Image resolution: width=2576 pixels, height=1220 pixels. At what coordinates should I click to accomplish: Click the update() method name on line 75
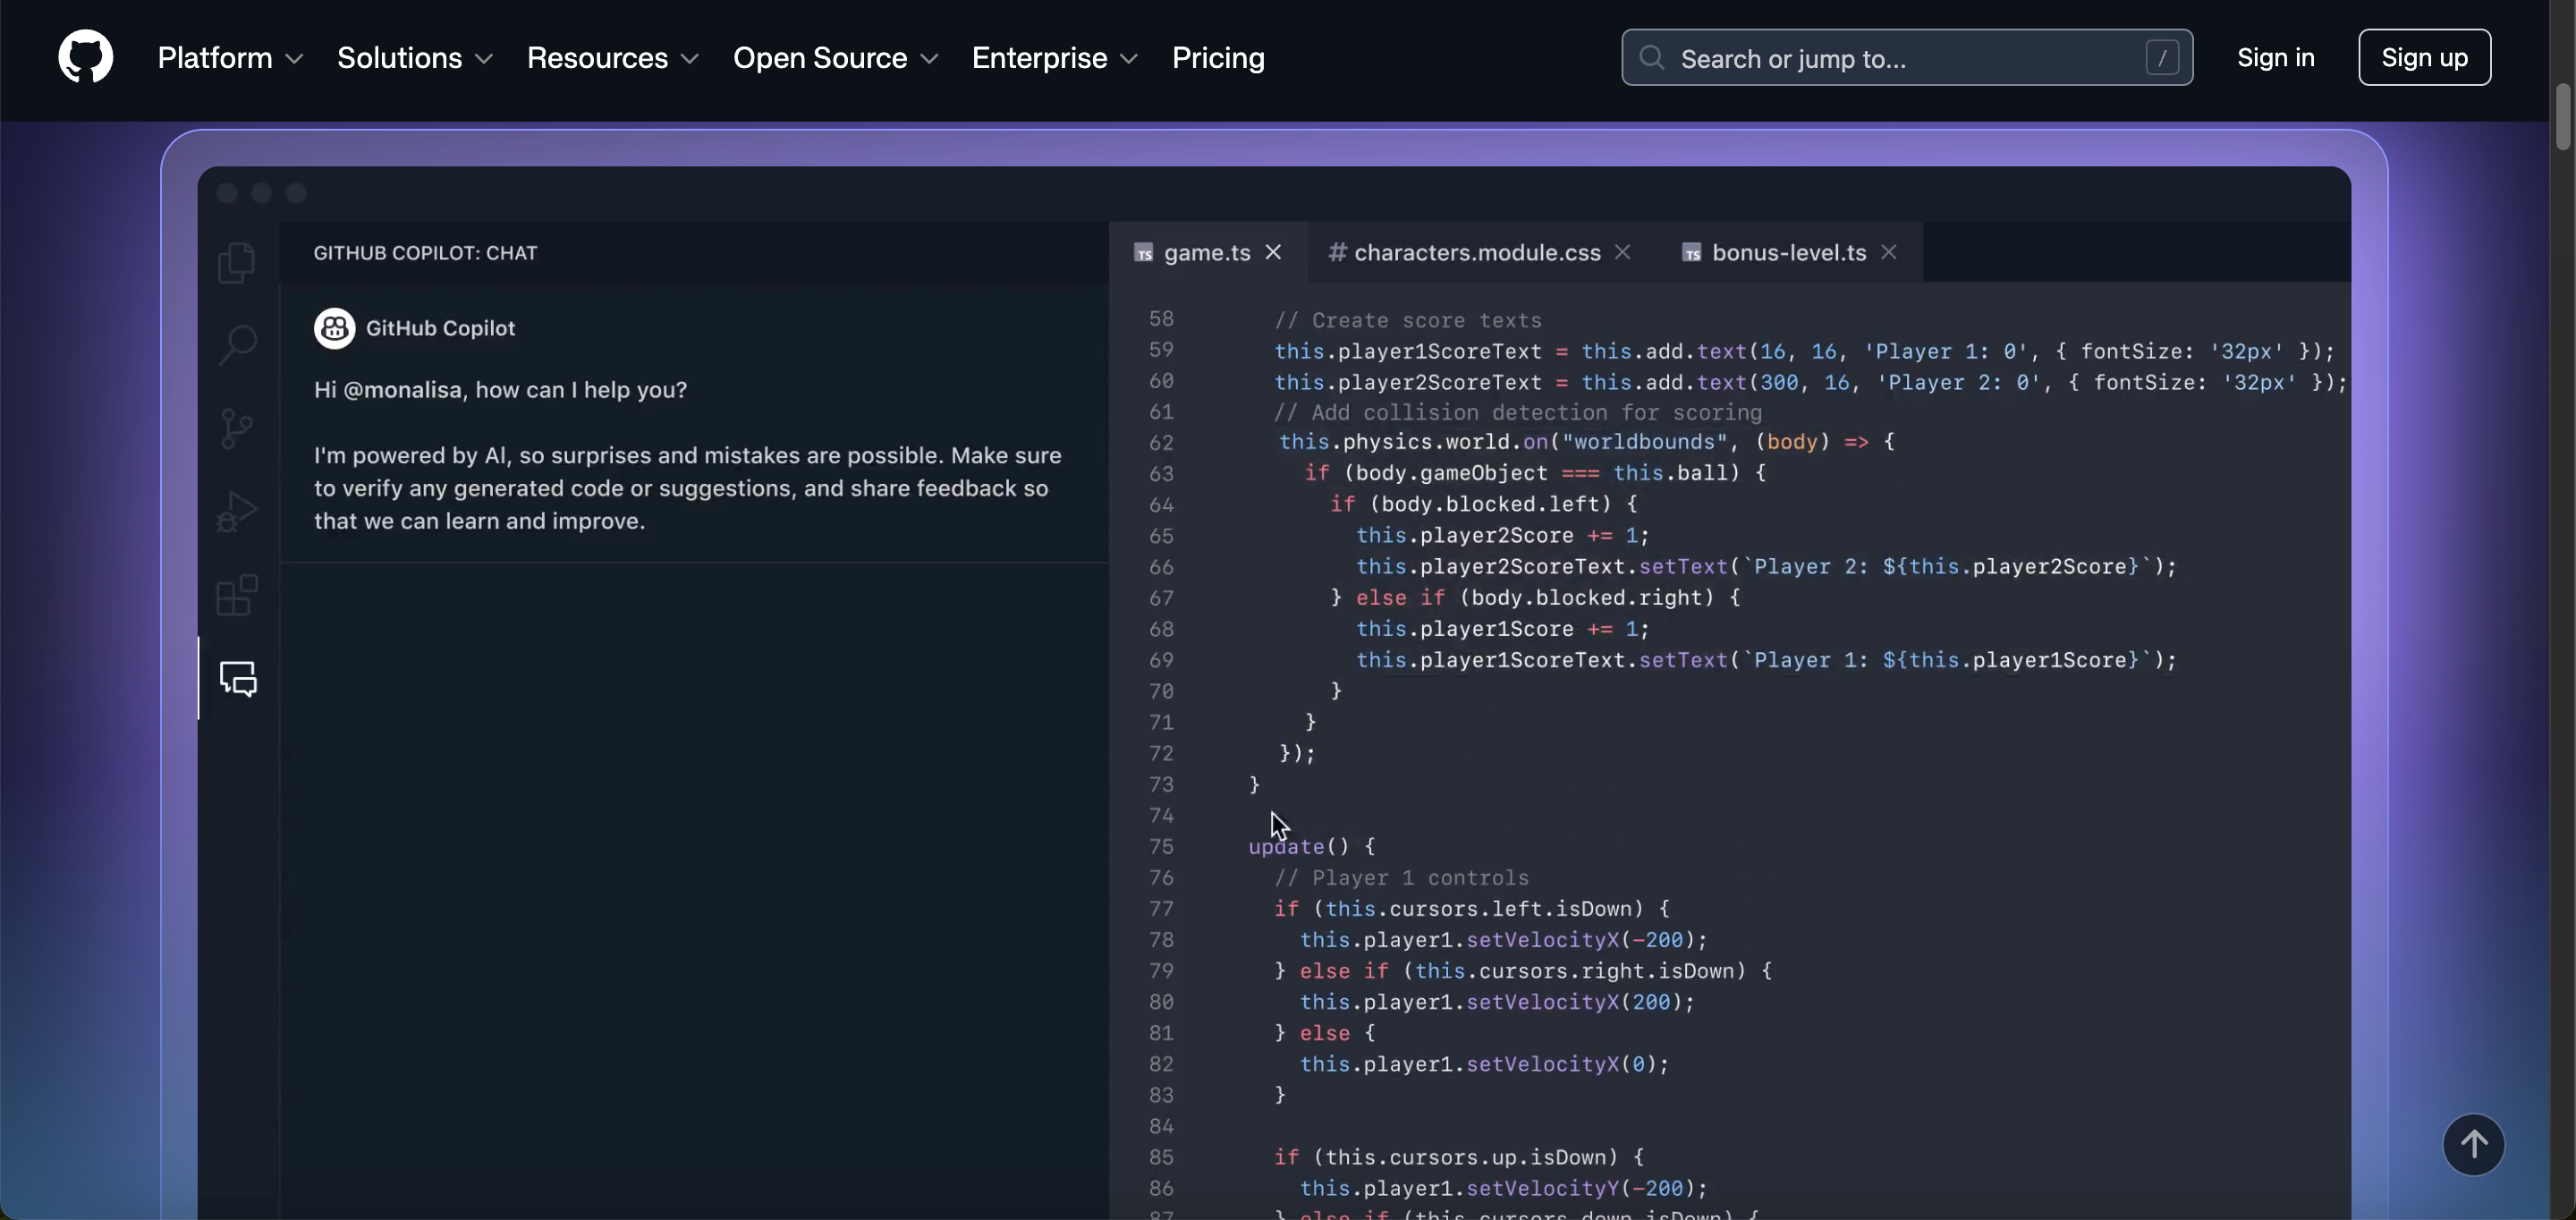[x=1286, y=847]
